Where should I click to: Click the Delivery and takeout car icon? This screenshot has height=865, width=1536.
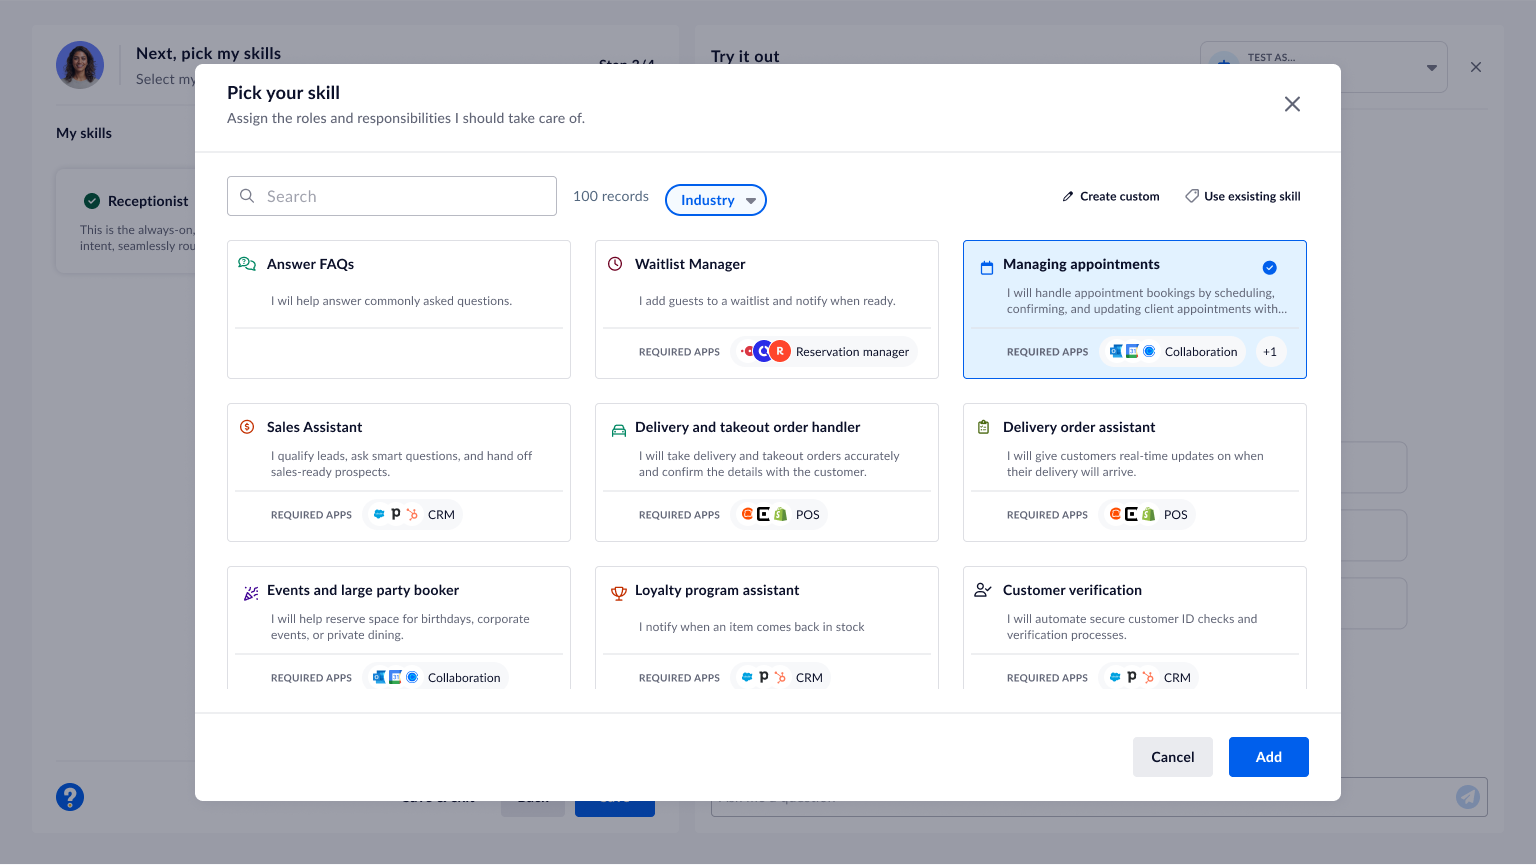click(x=619, y=431)
